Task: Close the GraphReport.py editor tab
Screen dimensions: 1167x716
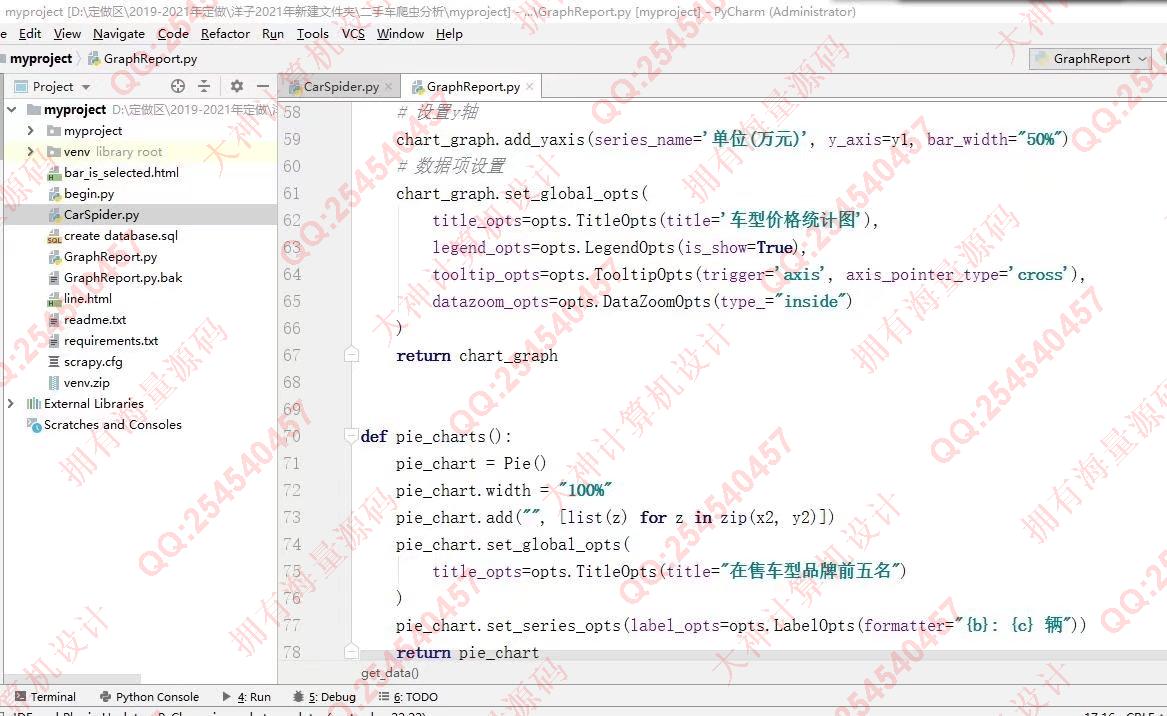Action: (x=529, y=86)
